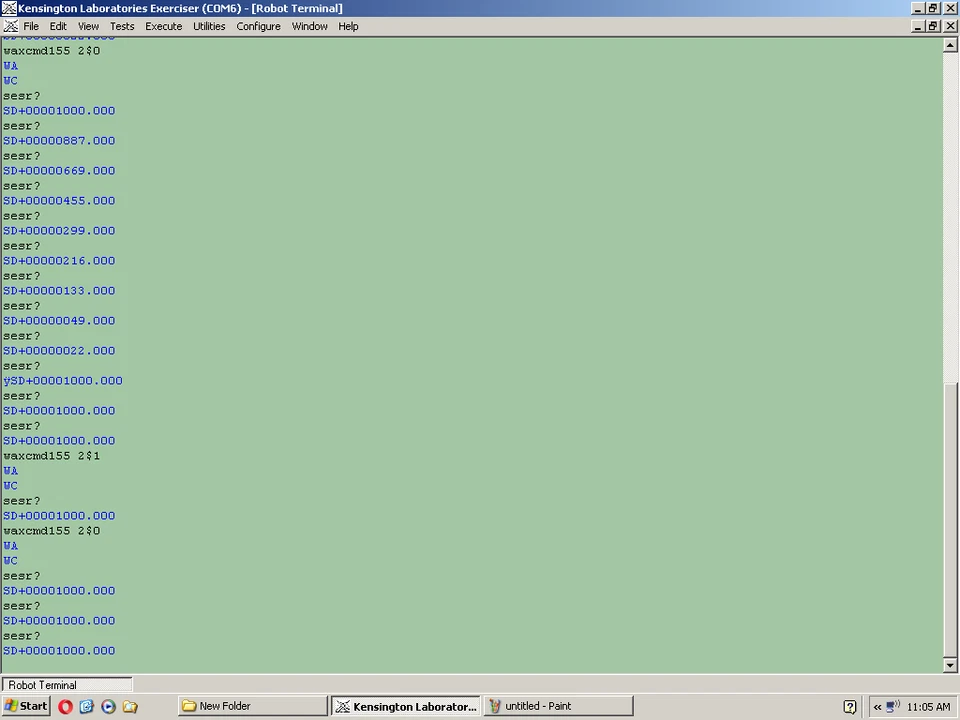
Task: Click the scroll up arrow of terminal
Action: pyautogui.click(x=950, y=45)
